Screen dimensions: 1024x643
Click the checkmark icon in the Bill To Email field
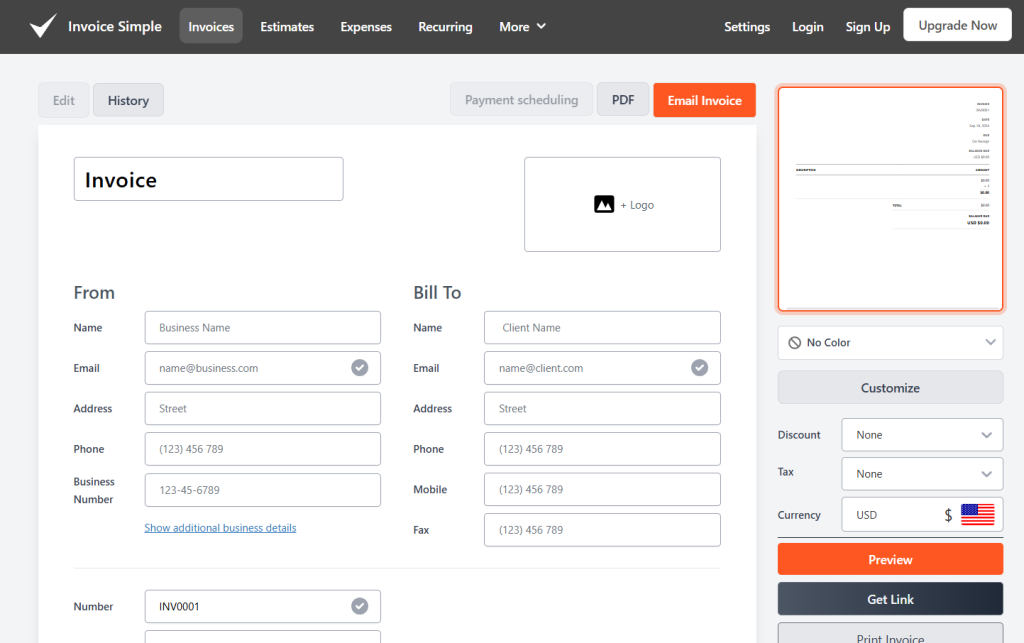click(699, 368)
